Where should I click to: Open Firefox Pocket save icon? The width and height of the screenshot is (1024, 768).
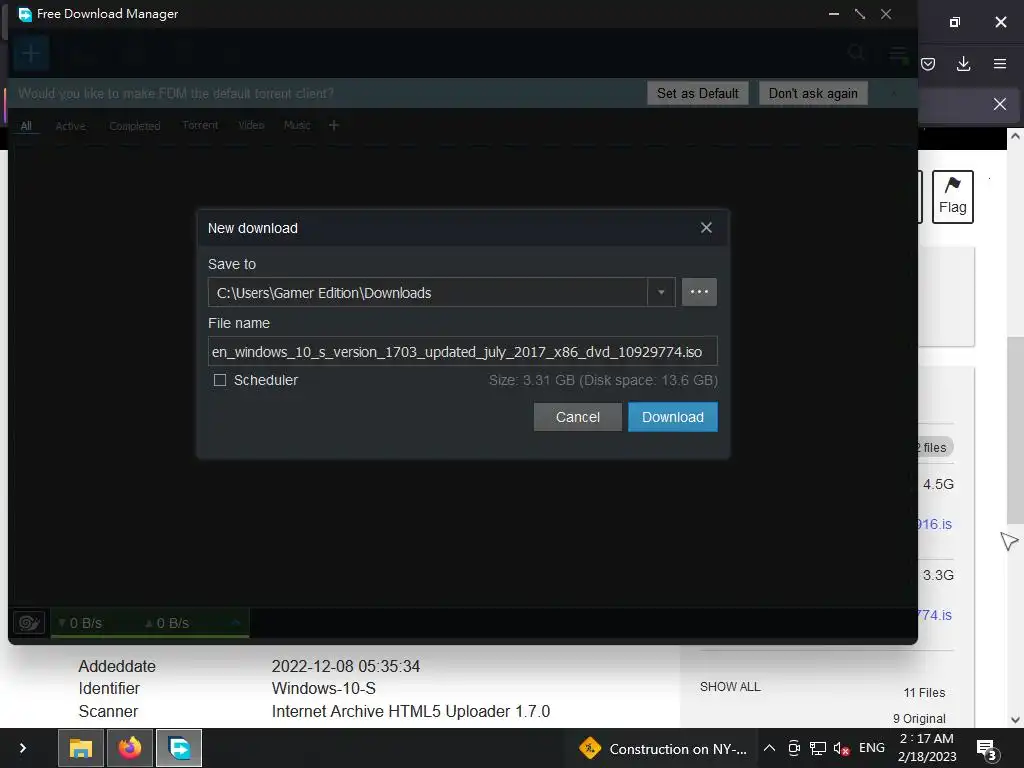927,64
